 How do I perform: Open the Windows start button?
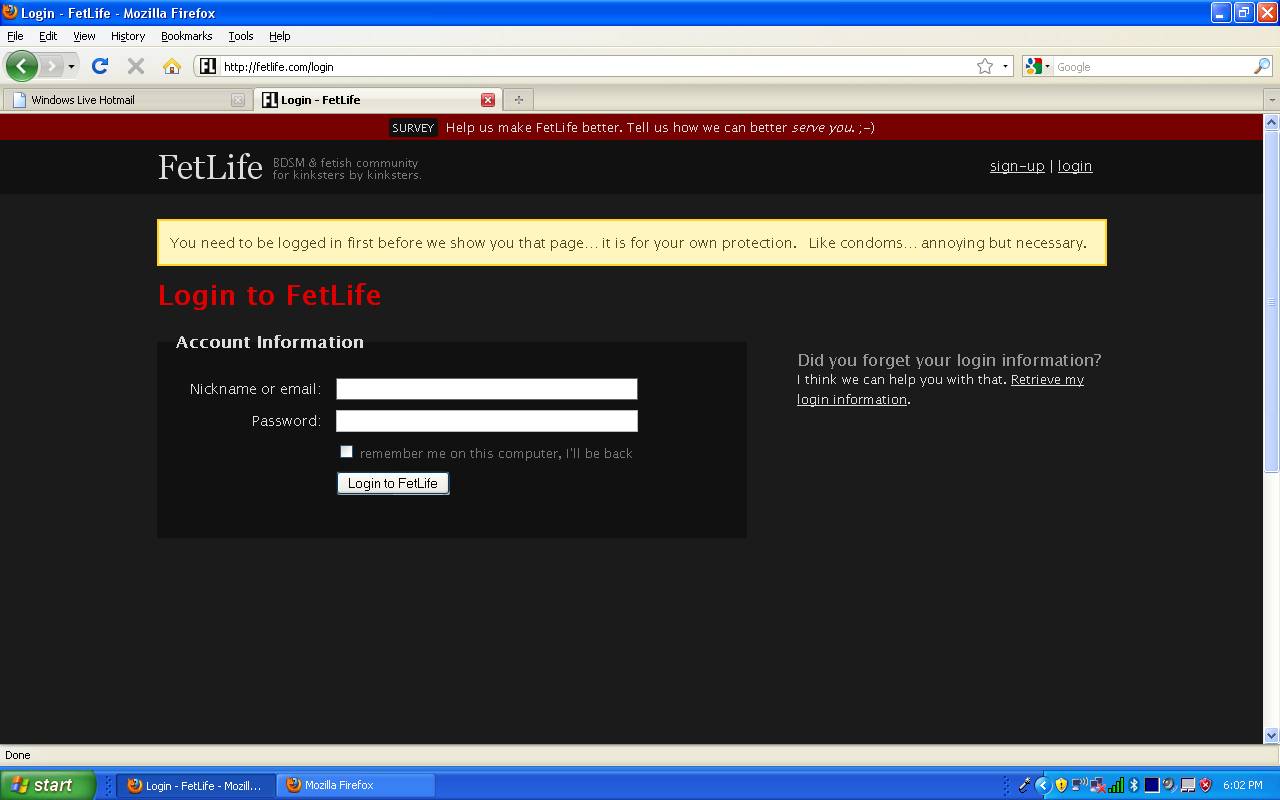coord(48,785)
